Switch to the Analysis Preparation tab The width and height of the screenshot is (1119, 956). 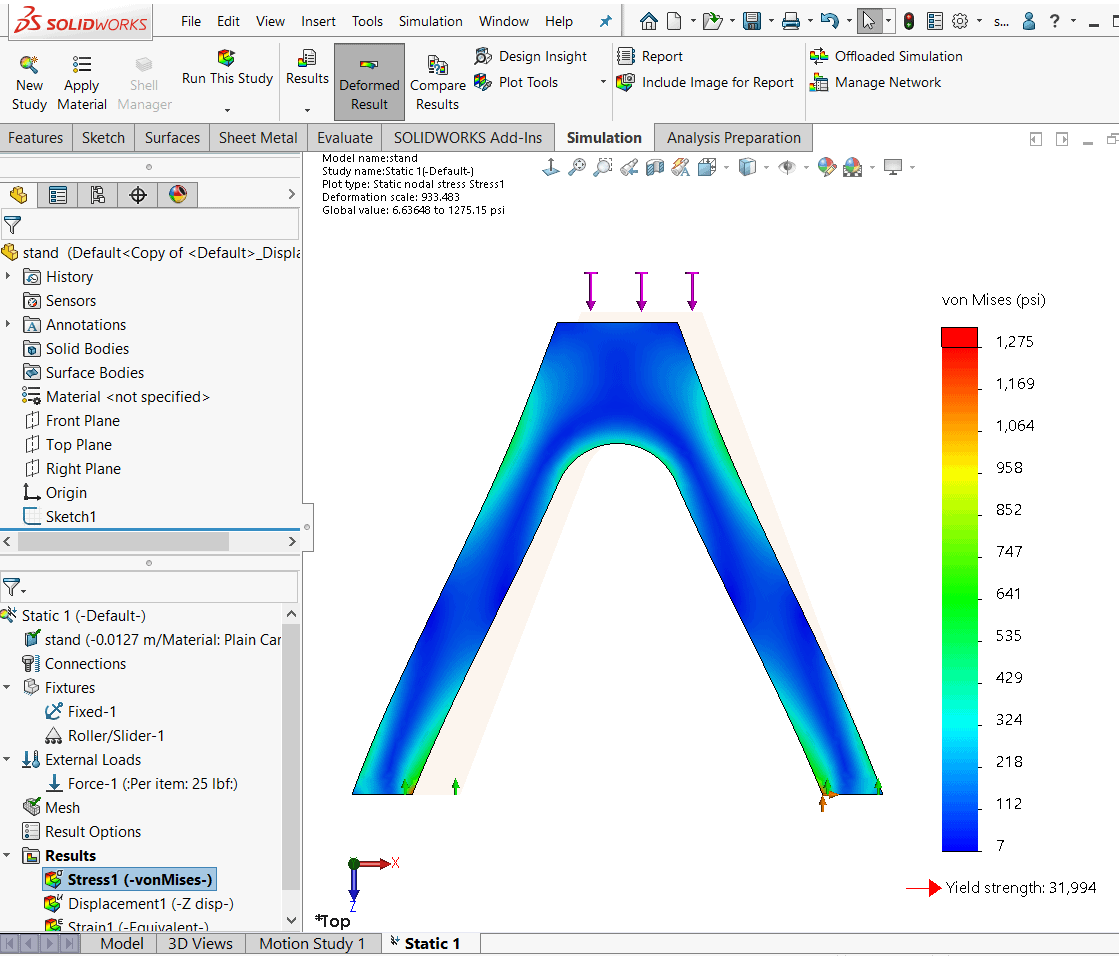pos(733,138)
